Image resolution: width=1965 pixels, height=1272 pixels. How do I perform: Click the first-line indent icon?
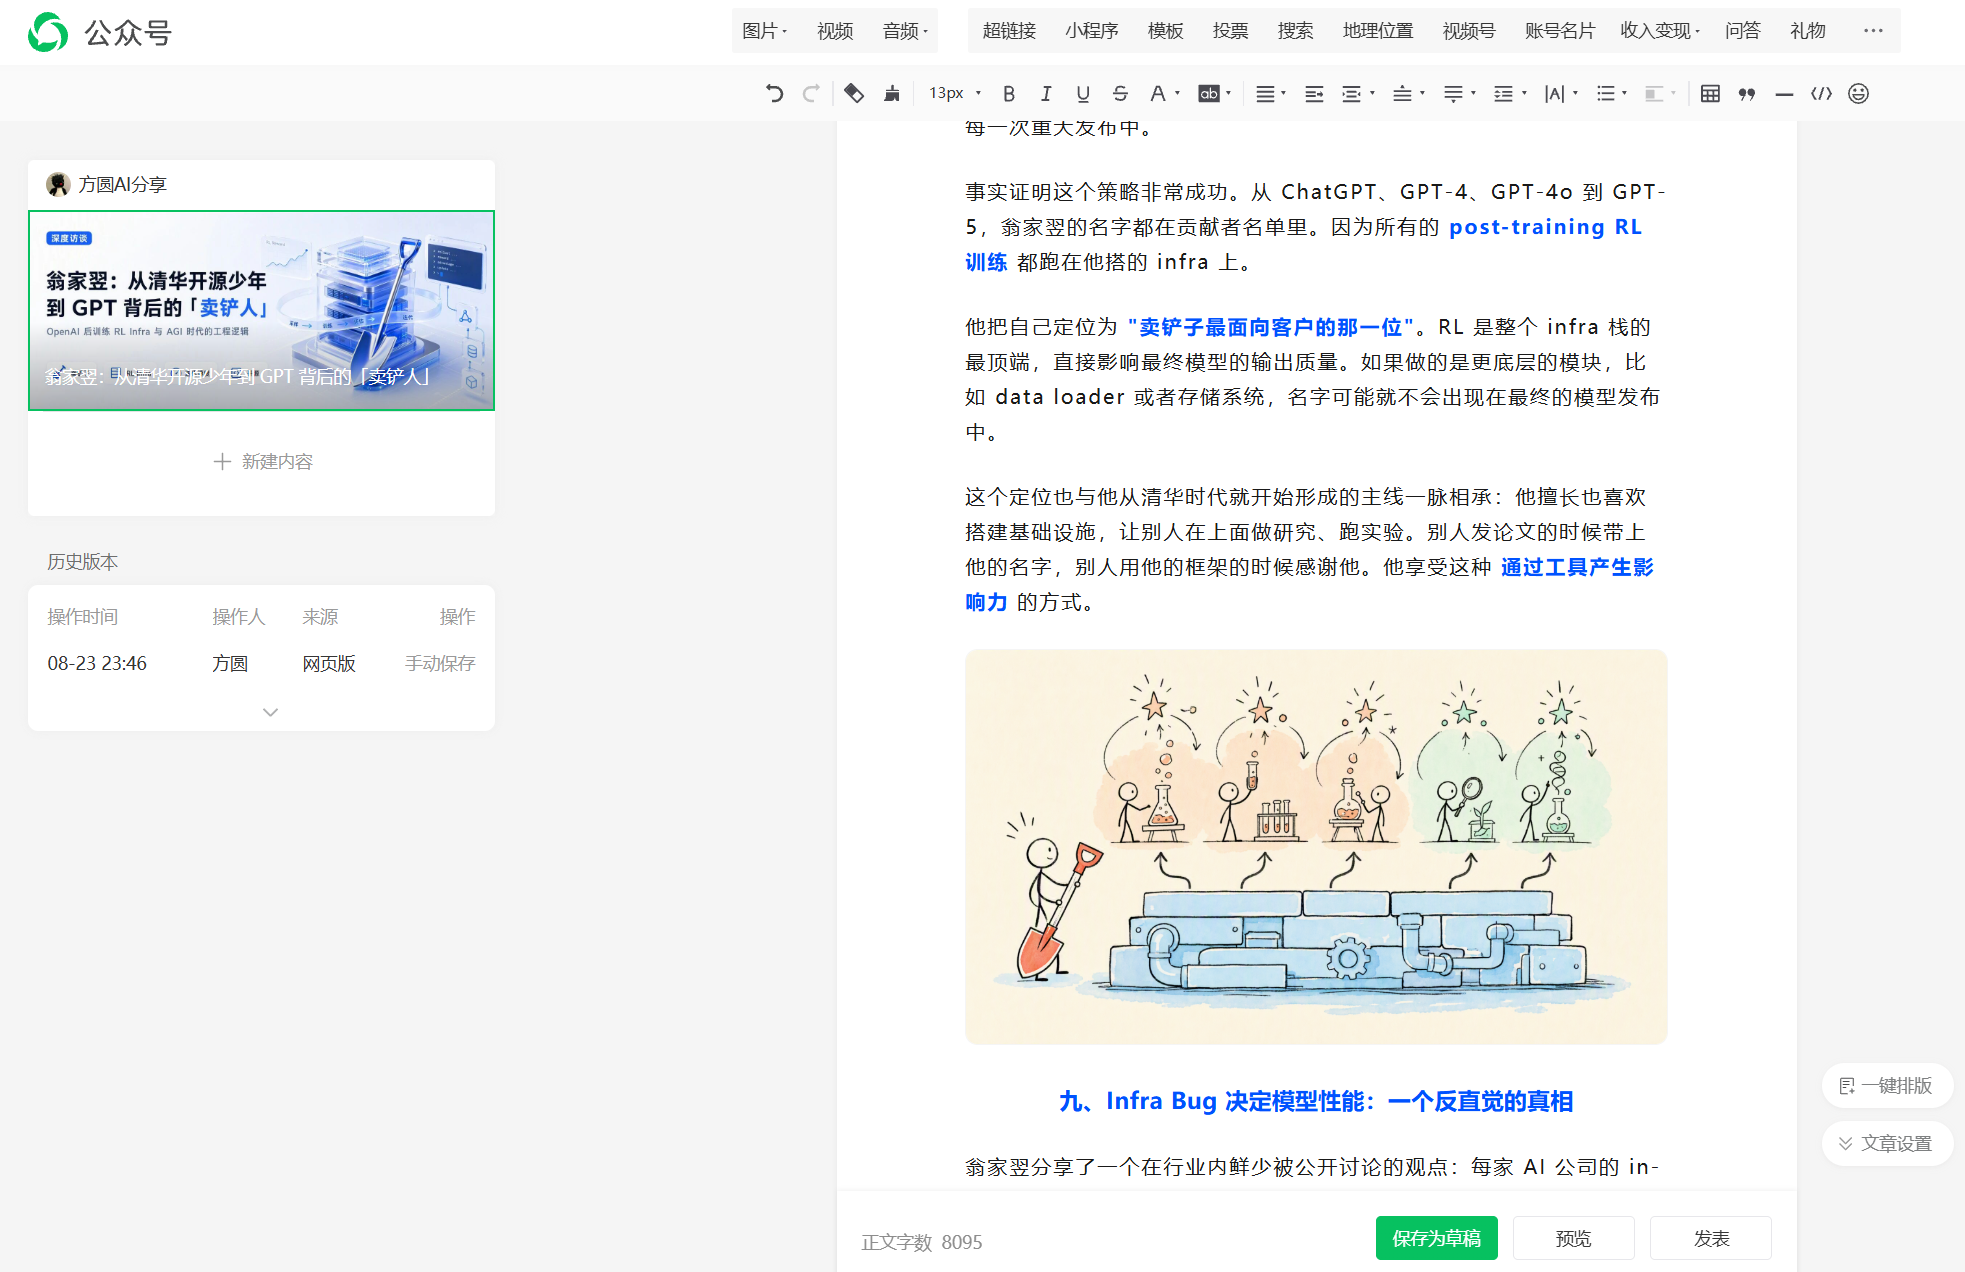click(1314, 93)
